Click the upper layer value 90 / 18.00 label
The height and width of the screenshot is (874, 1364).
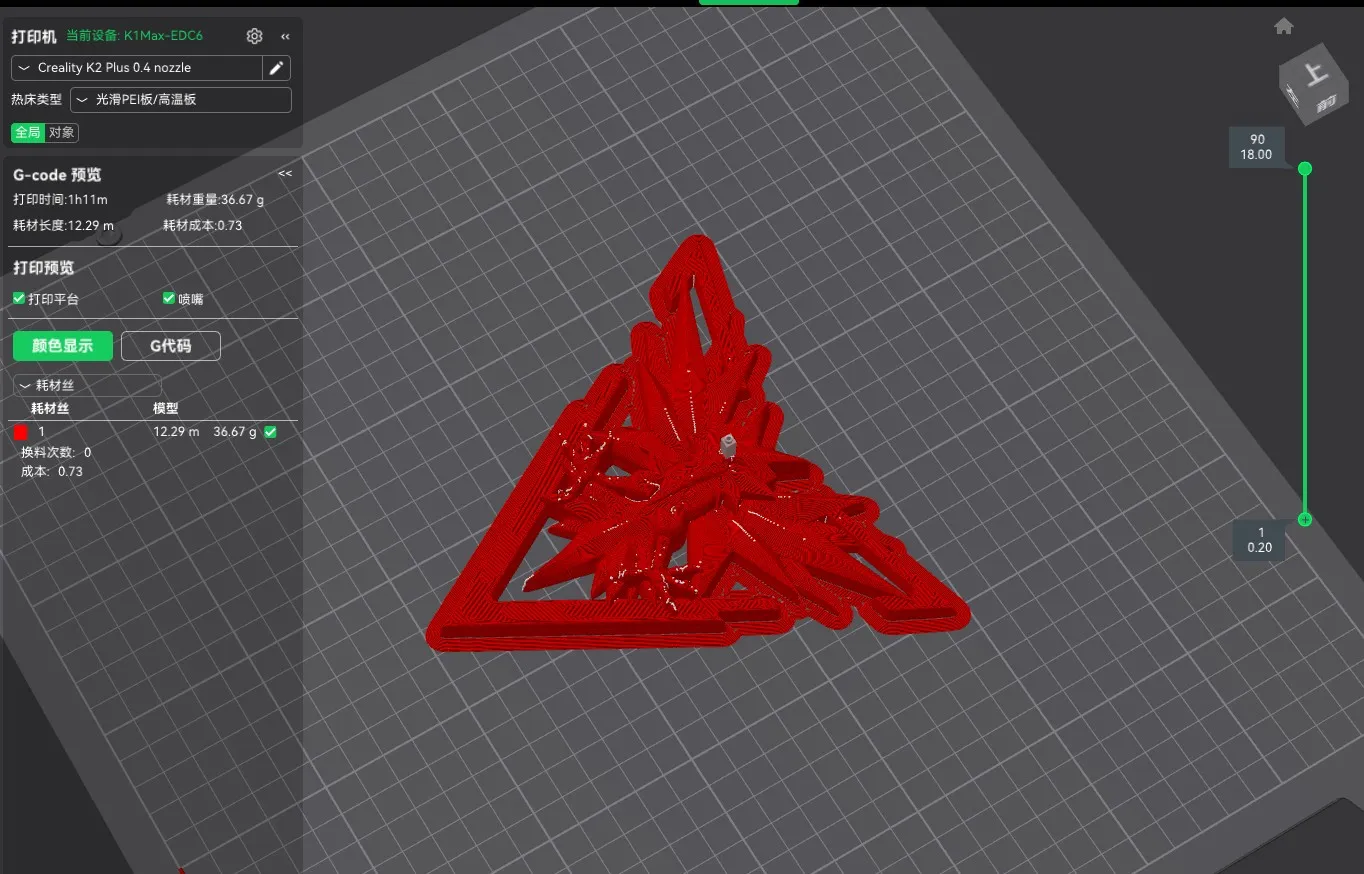coord(1256,147)
